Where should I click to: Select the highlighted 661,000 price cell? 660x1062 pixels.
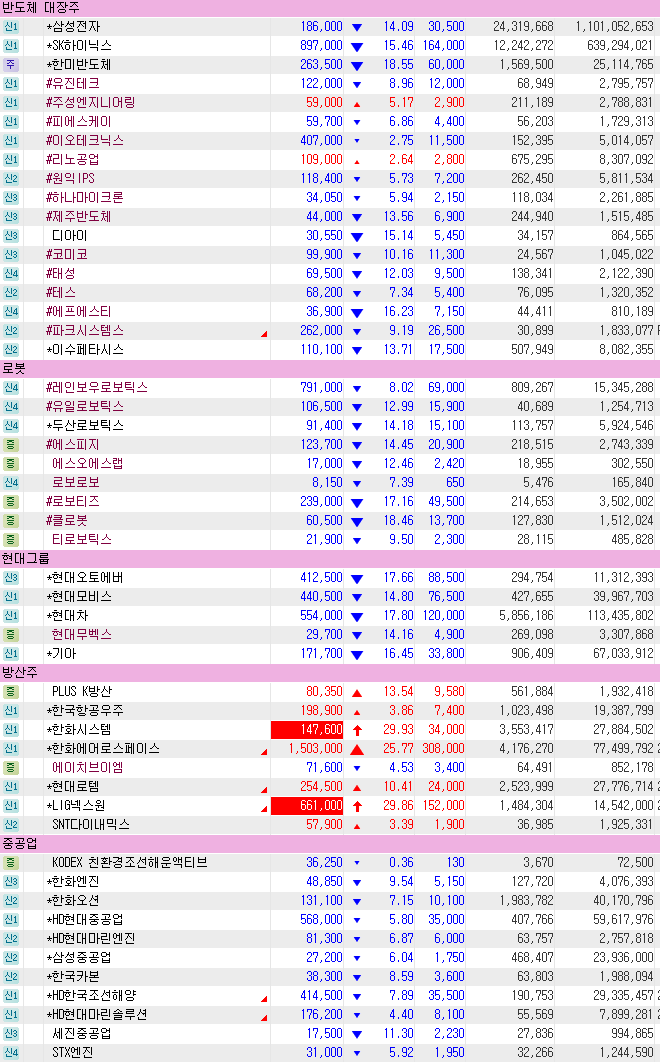307,805
